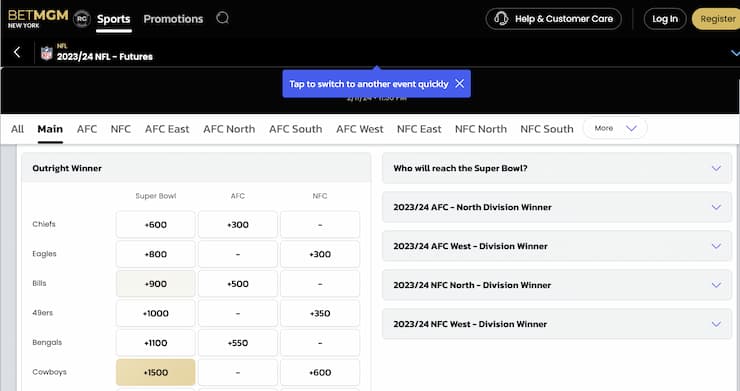Open the More tabs dropdown
Viewport: 740px width, 391px height.
tap(615, 128)
